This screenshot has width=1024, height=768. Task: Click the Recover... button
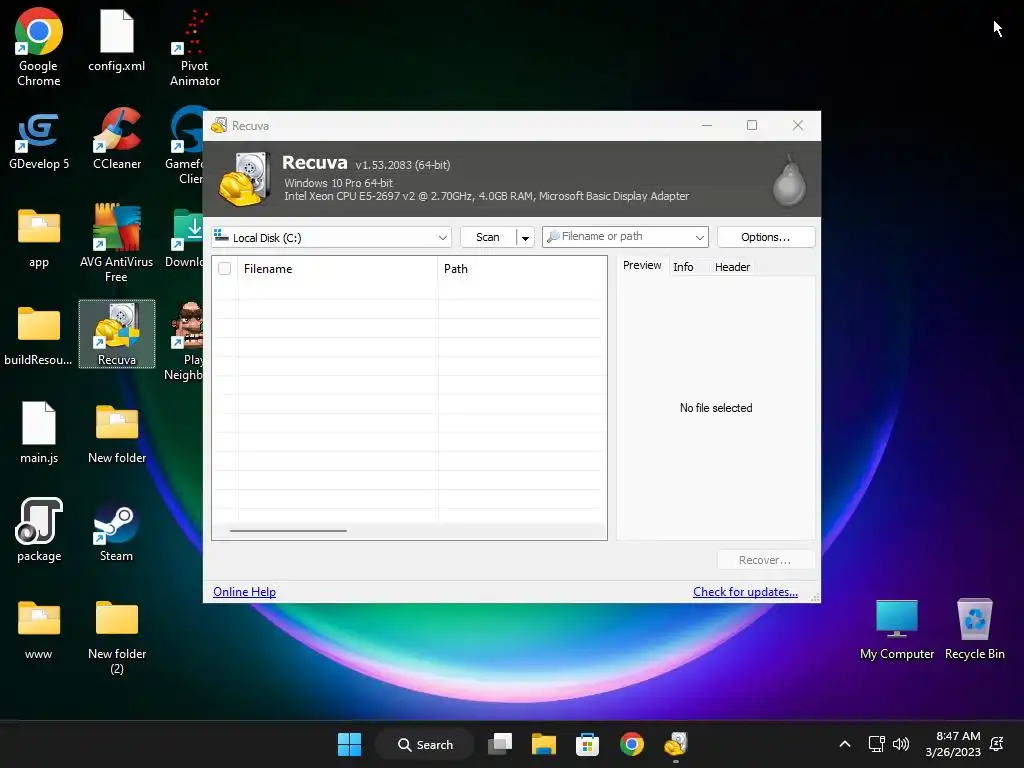click(x=765, y=560)
